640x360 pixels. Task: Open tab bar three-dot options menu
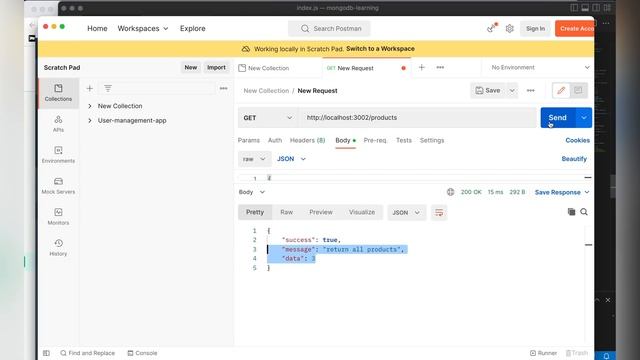point(440,67)
